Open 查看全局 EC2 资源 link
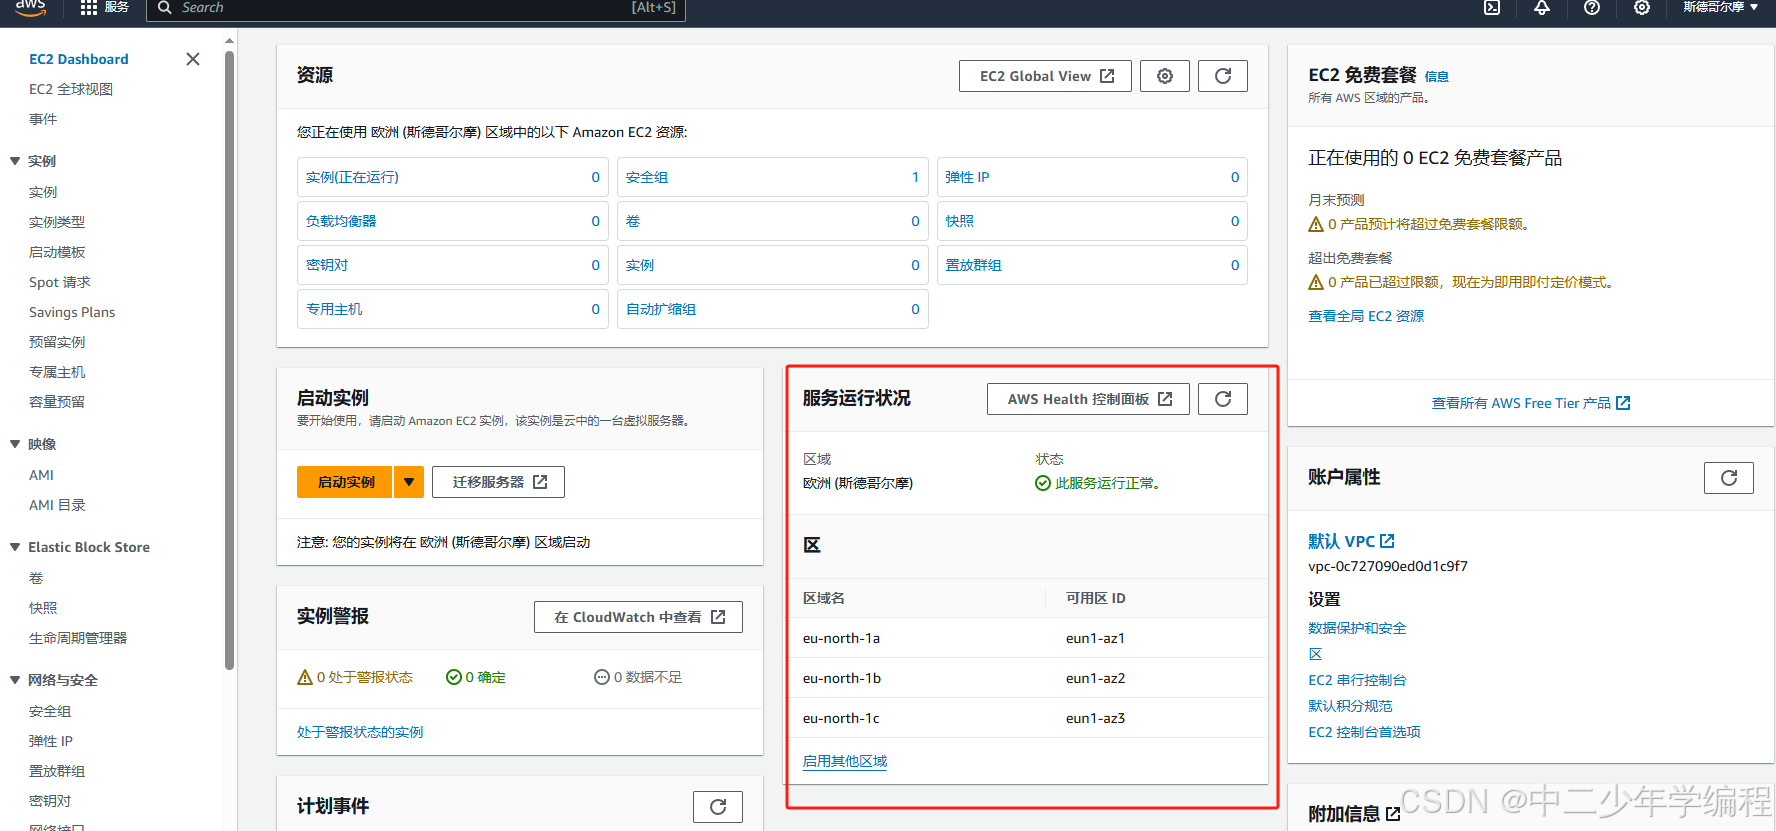 1366,316
